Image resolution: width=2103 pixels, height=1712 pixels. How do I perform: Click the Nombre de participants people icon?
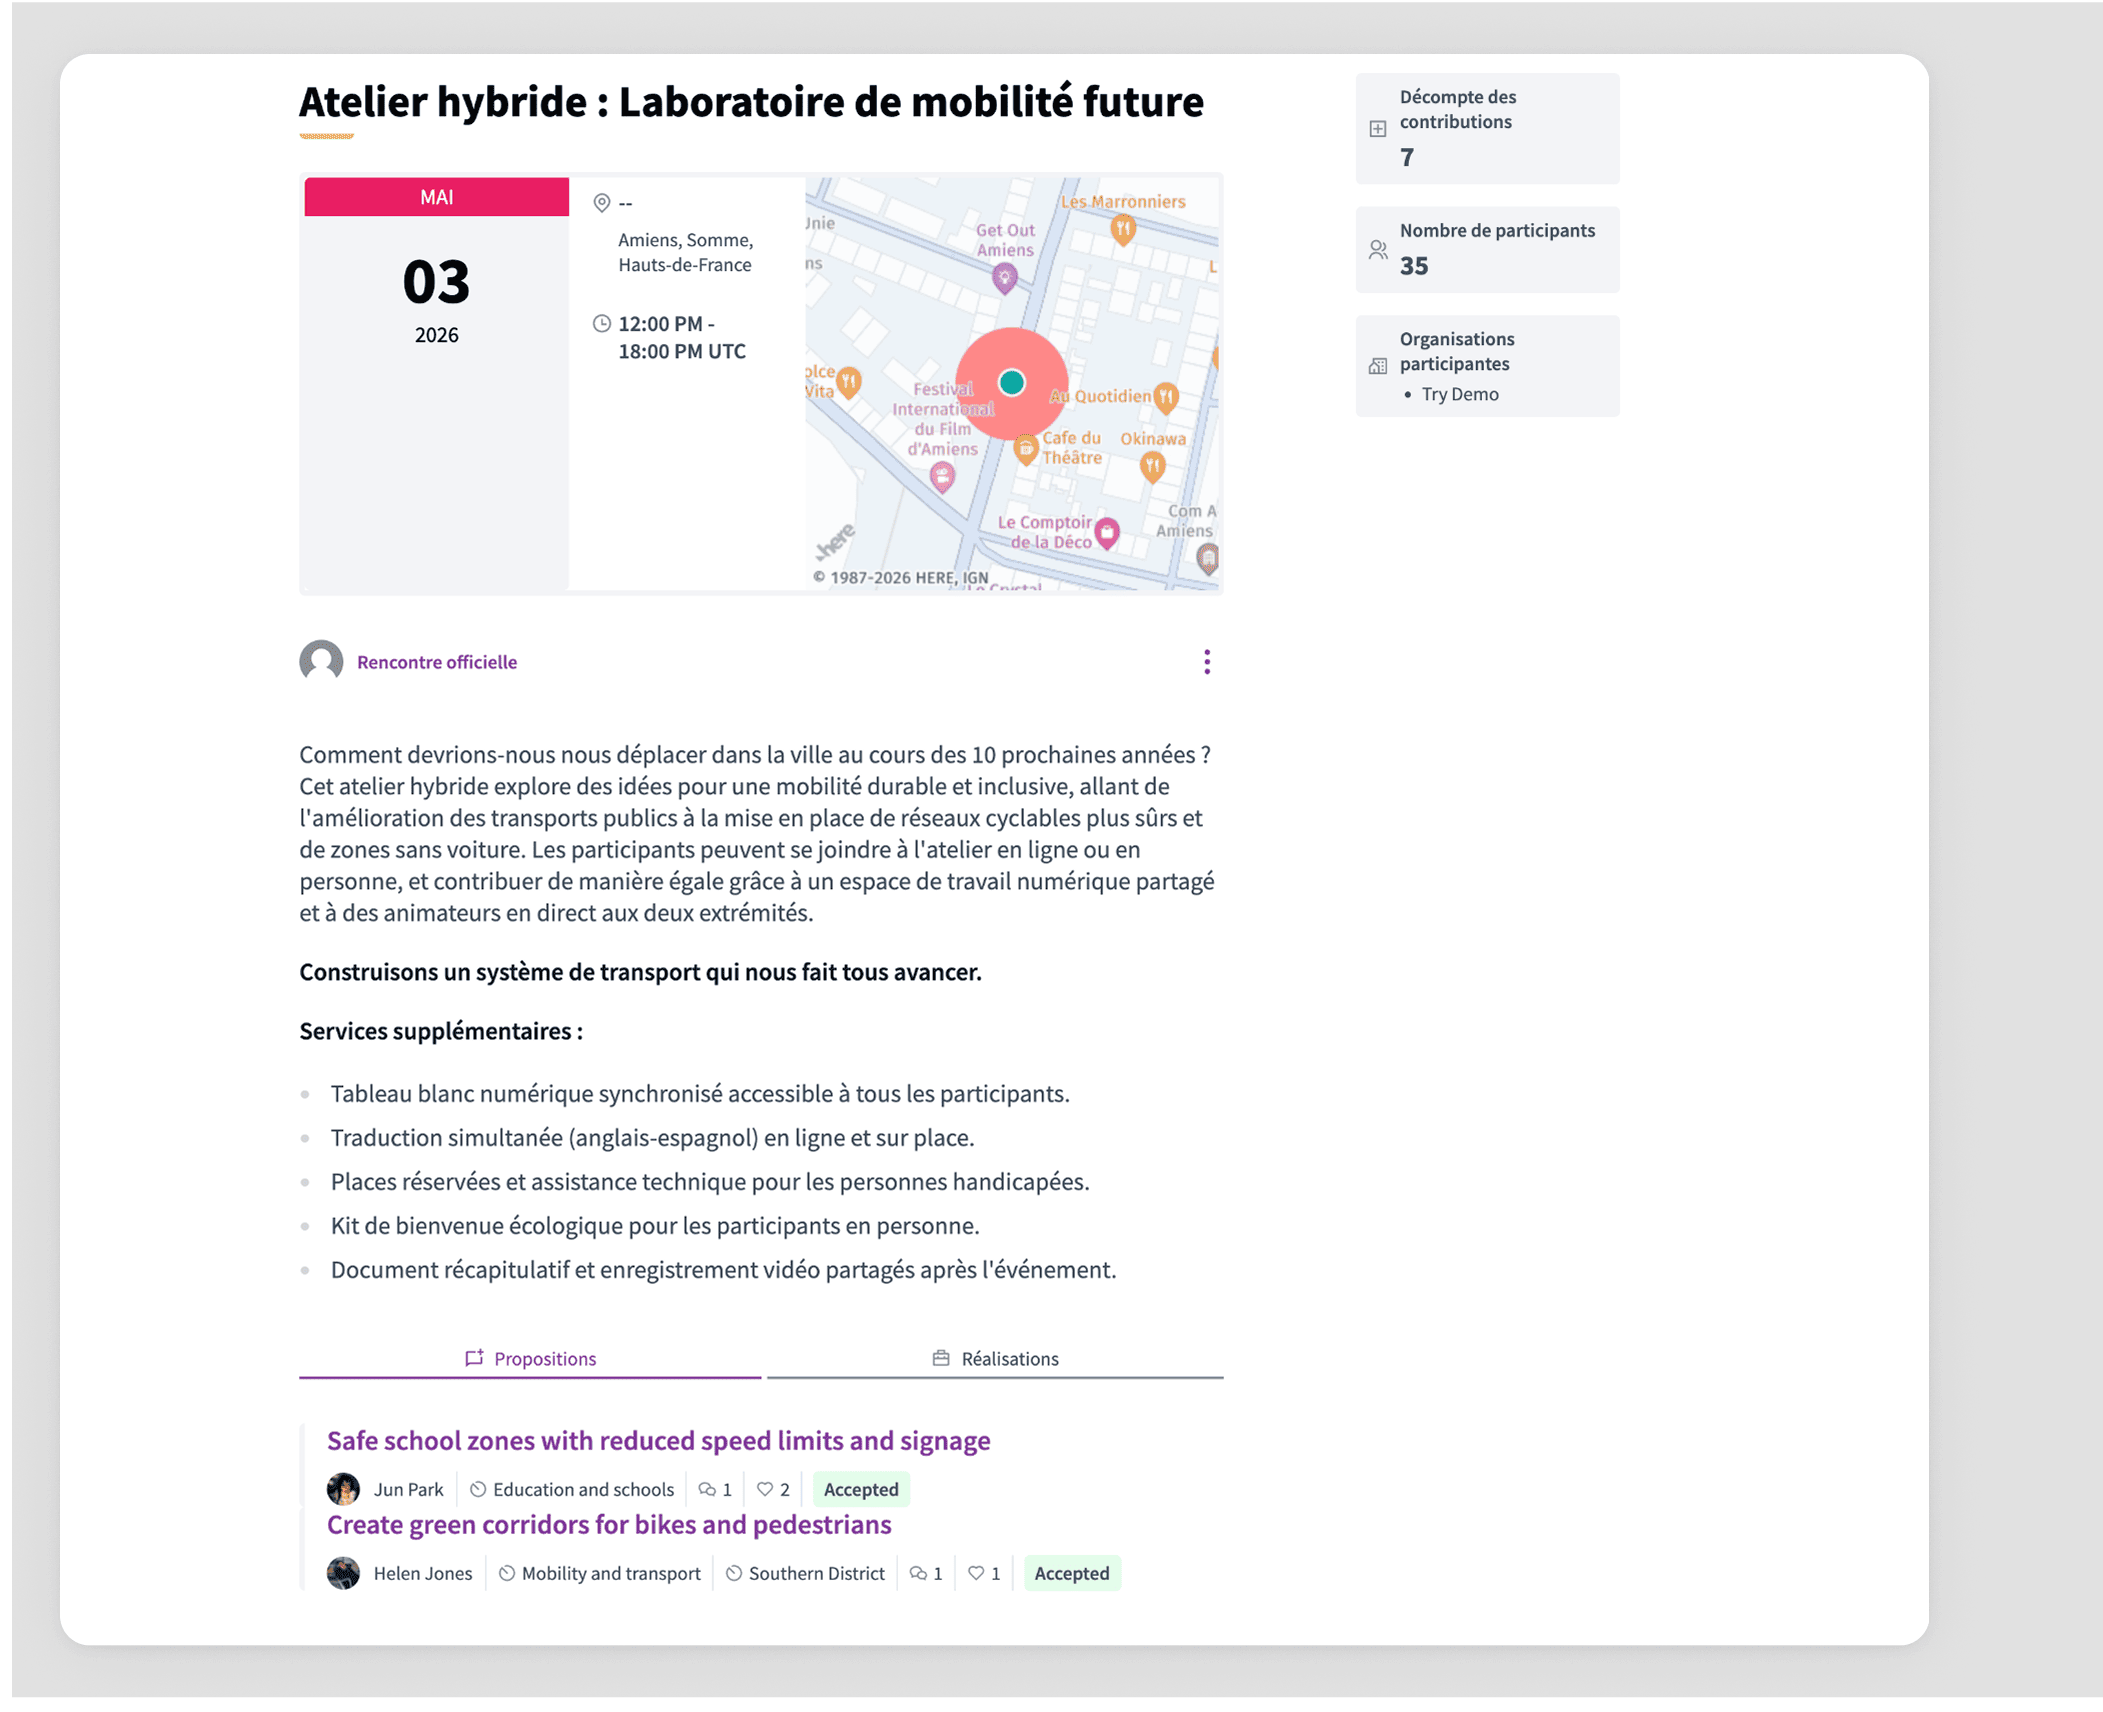(x=1377, y=250)
